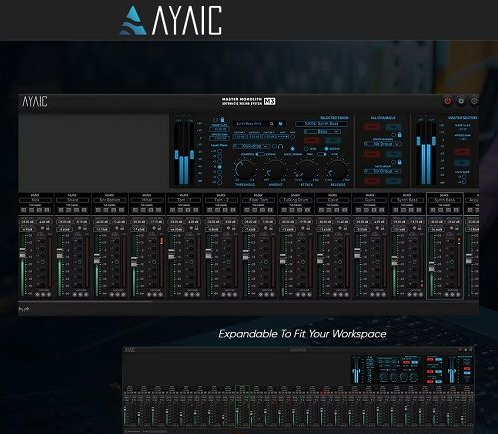This screenshot has height=434, width=498.
Task: Click the topmost blue button in All Channels
Action: tap(393, 127)
